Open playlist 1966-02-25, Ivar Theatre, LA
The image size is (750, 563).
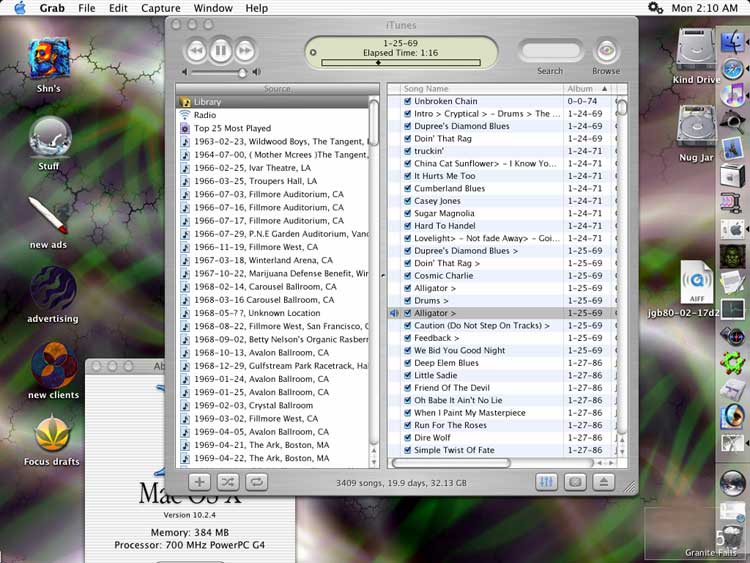pyautogui.click(x=273, y=168)
